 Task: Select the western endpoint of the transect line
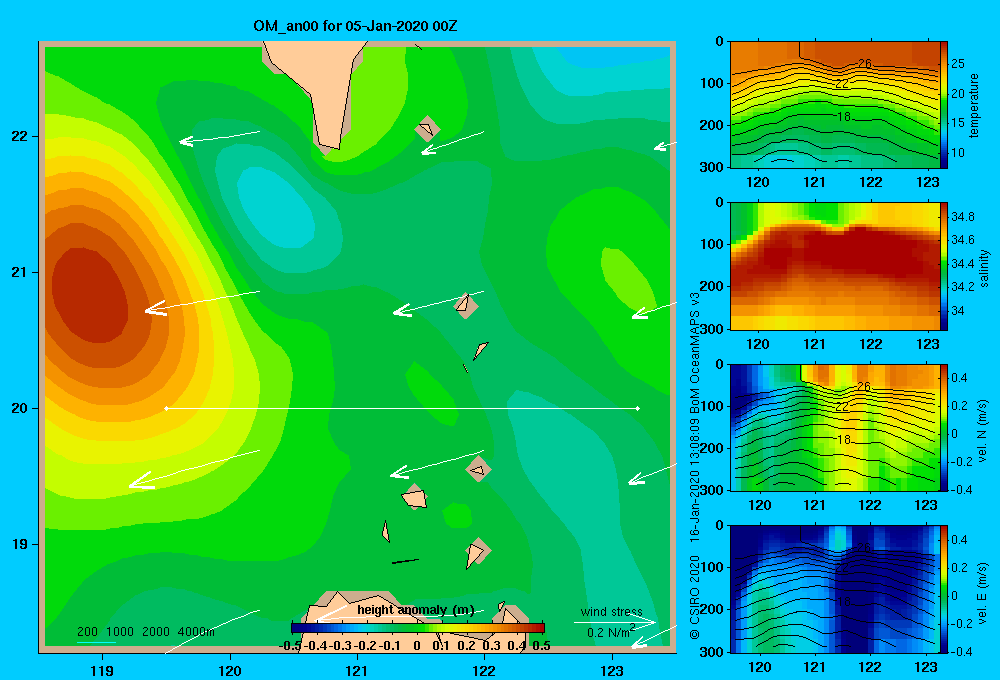(x=166, y=408)
